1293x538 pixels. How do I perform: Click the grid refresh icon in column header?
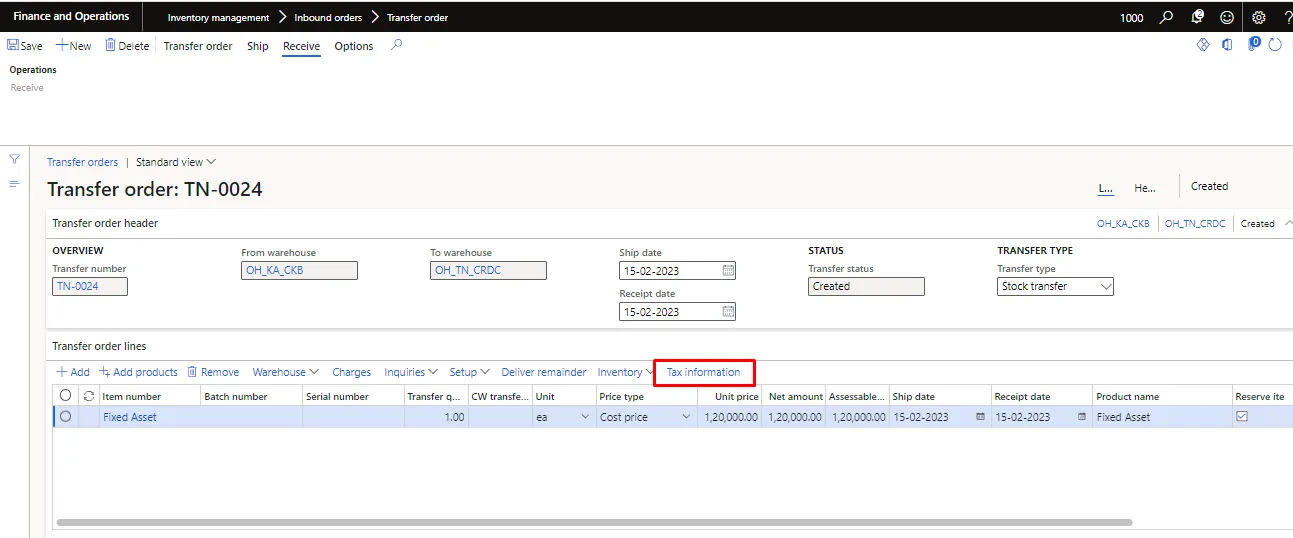point(89,396)
